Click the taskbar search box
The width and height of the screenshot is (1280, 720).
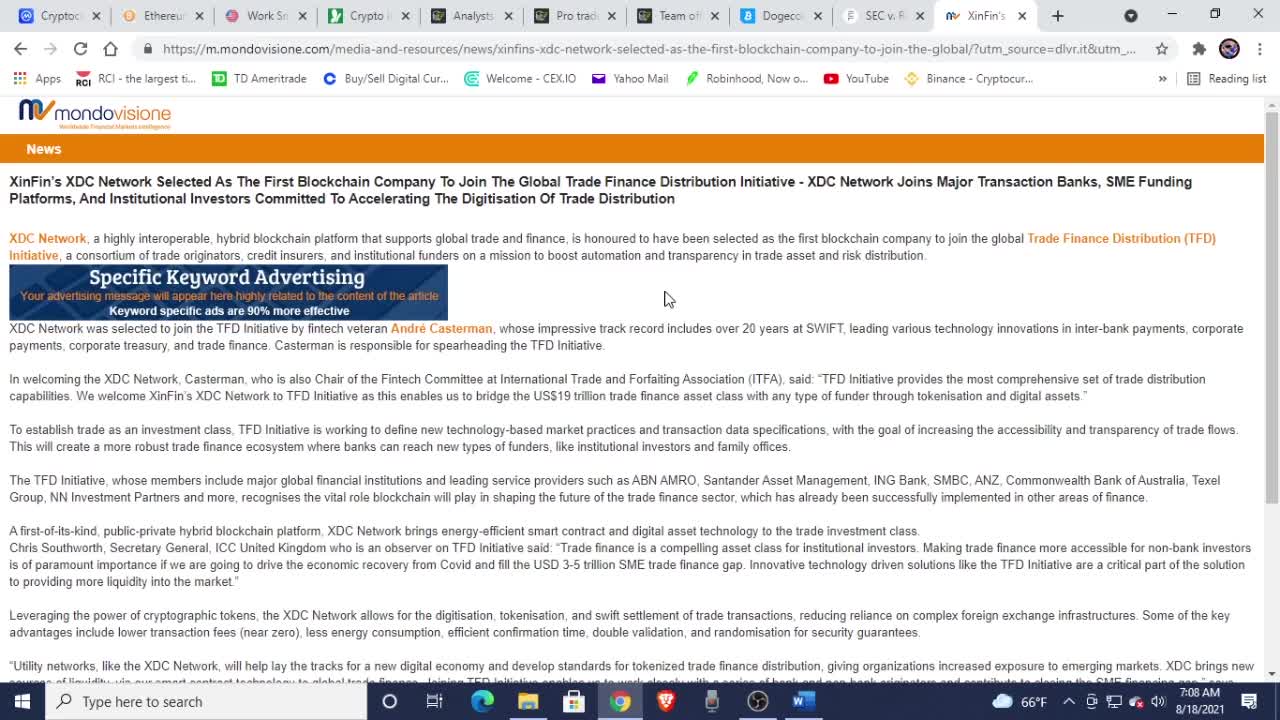click(x=207, y=701)
